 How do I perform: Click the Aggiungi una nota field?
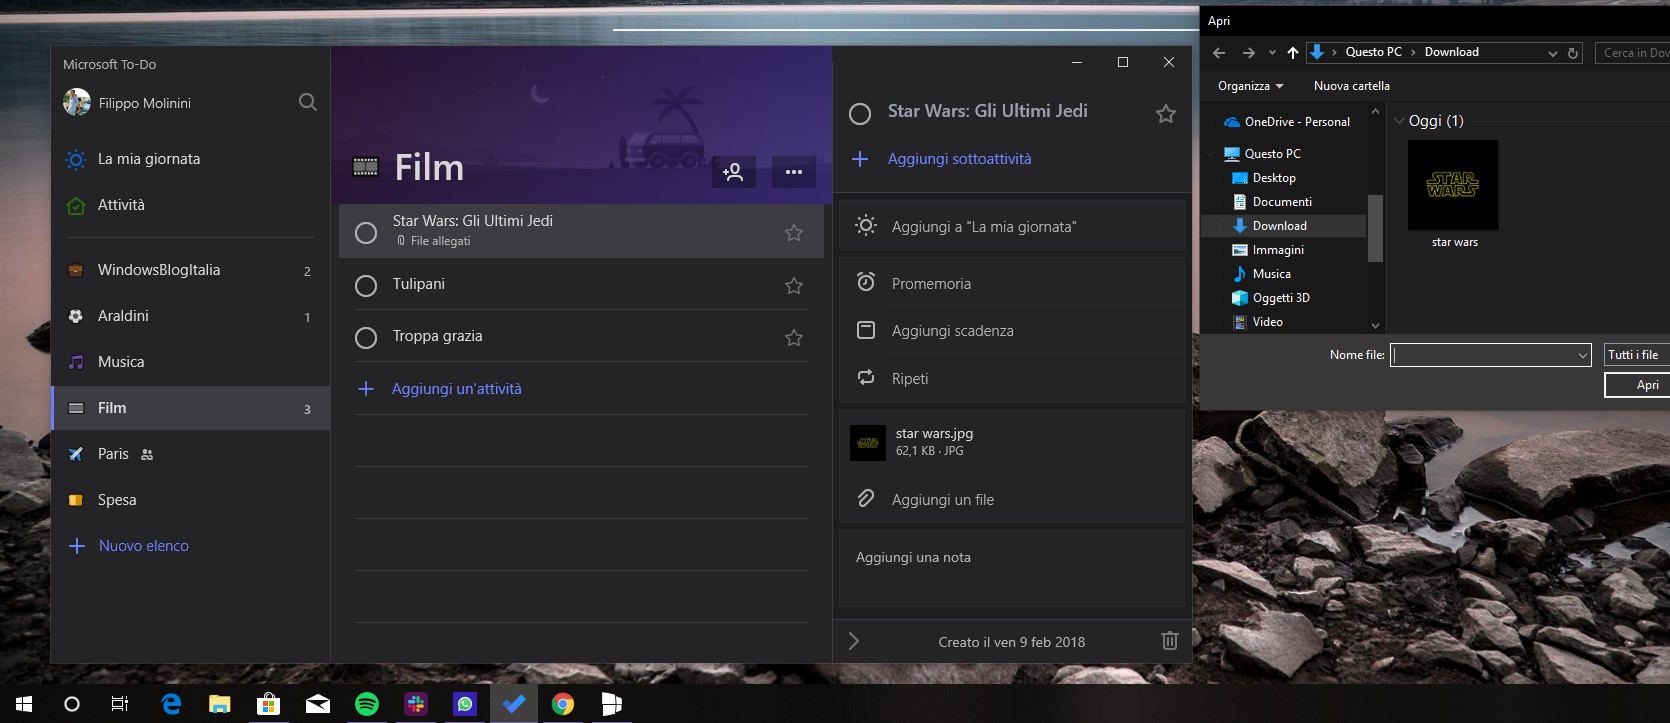pos(1012,568)
